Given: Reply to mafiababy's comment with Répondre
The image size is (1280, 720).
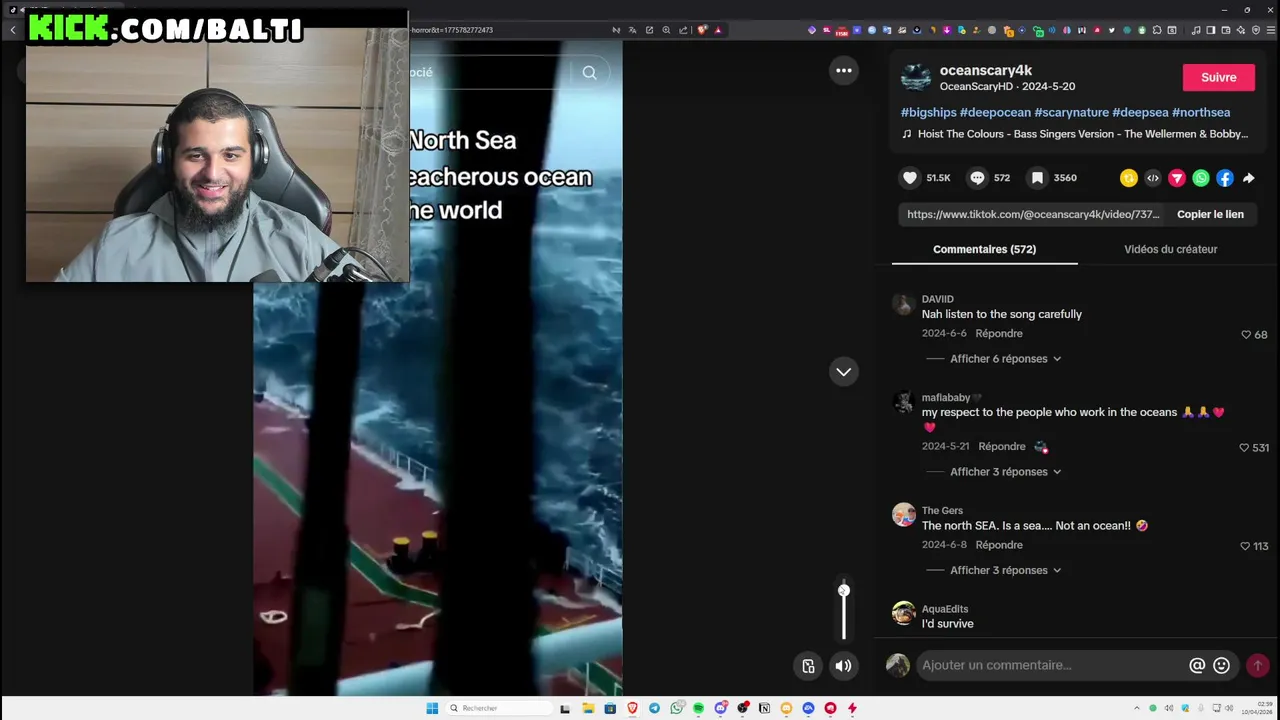Looking at the screenshot, I should [1002, 447].
